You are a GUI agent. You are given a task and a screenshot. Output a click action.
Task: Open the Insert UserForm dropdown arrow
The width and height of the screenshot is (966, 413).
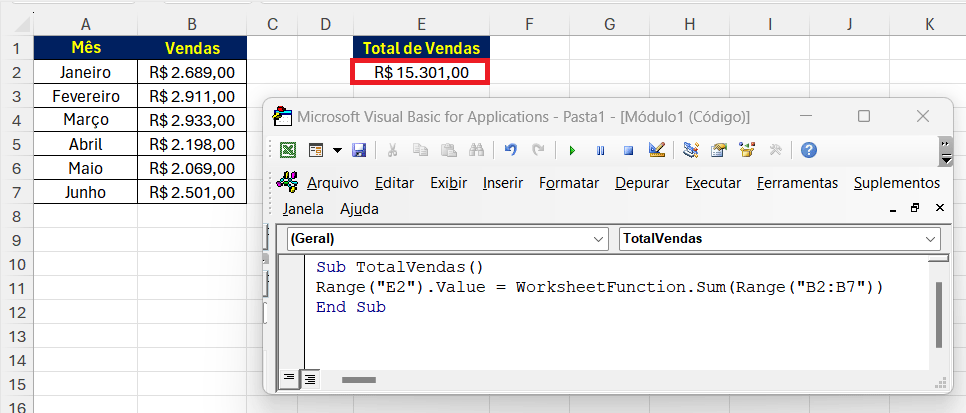tap(337, 150)
